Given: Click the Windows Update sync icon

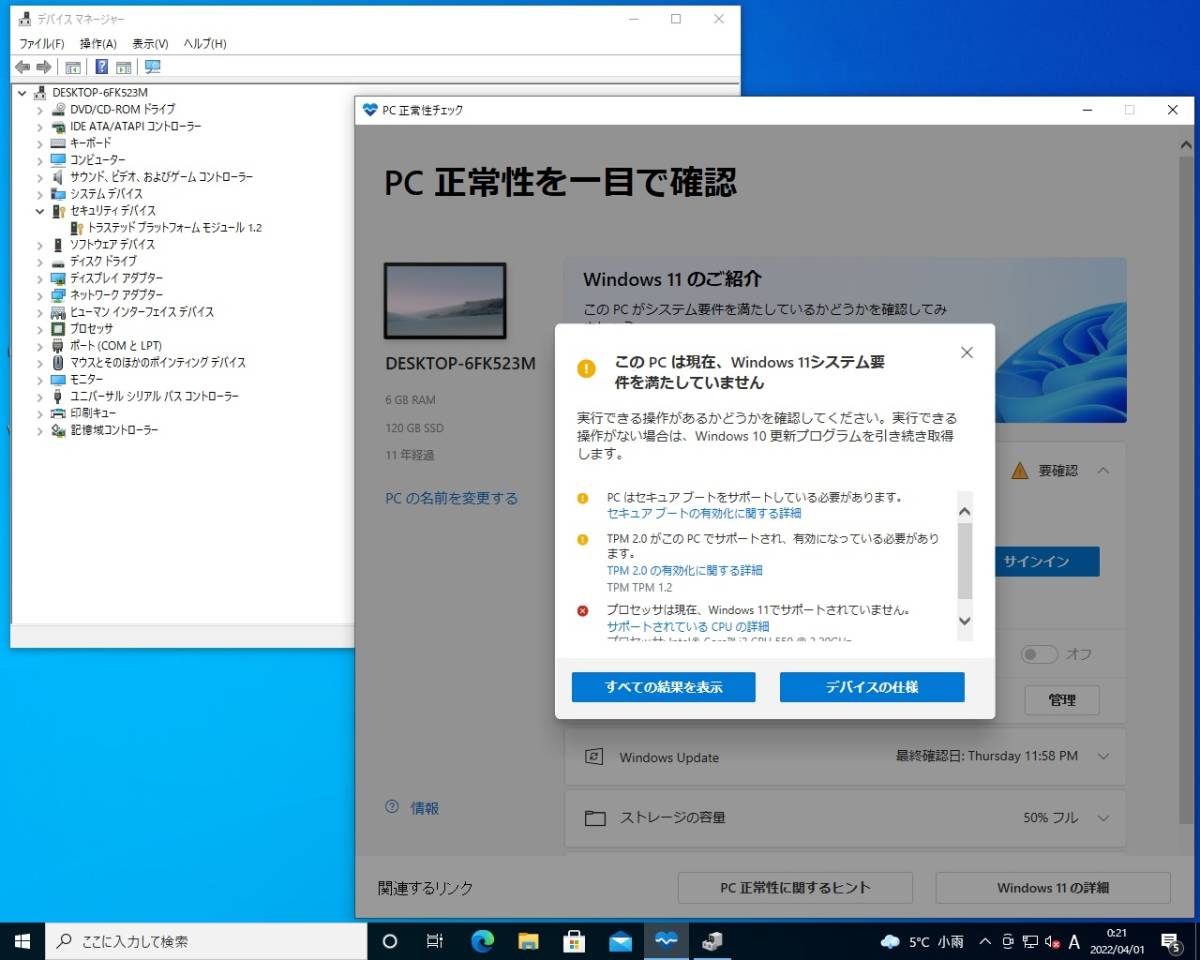Looking at the screenshot, I should click(597, 757).
